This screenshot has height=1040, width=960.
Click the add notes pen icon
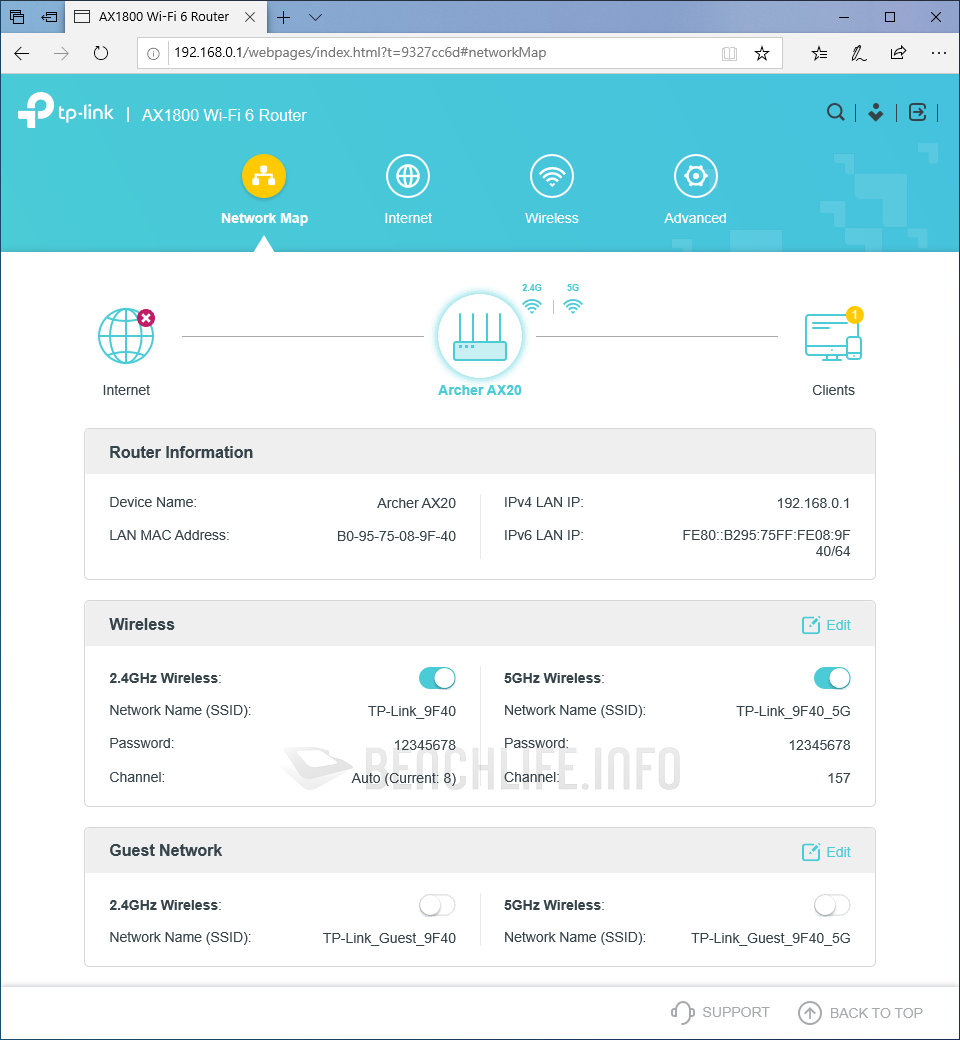click(858, 53)
